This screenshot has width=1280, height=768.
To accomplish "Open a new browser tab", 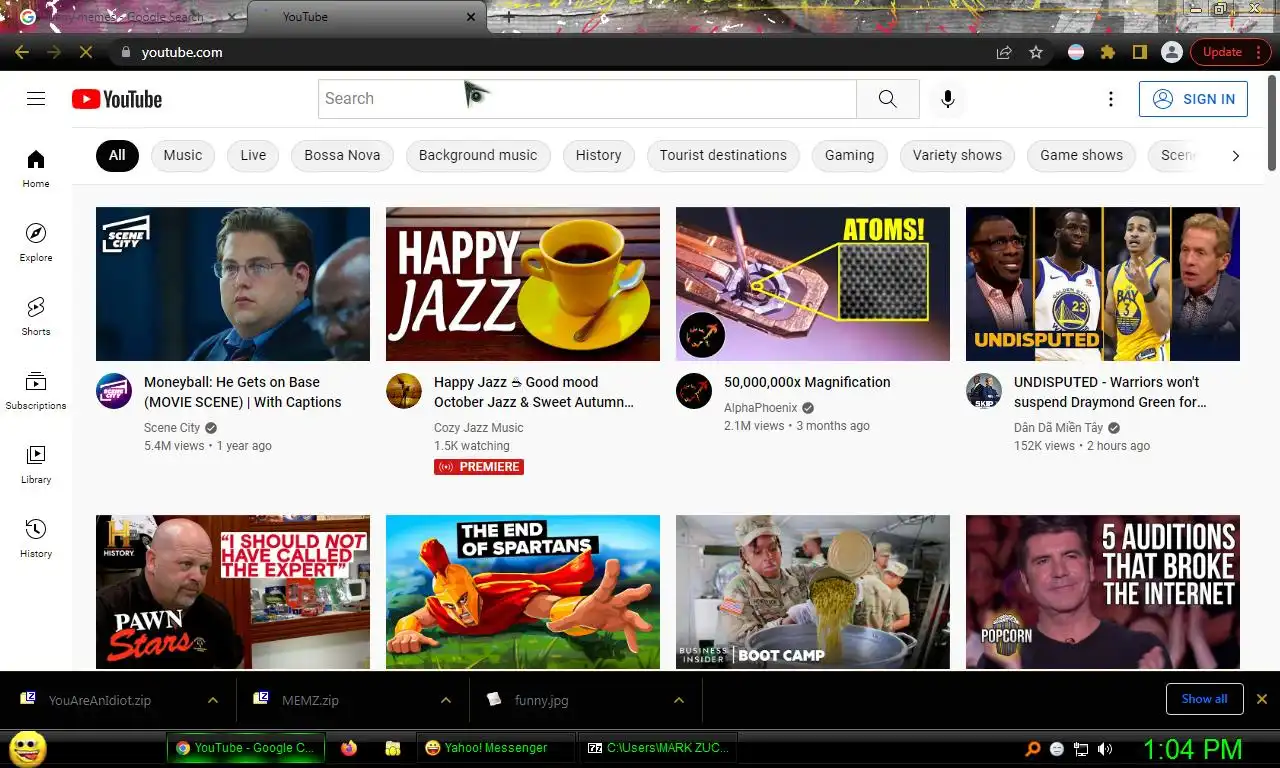I will tap(508, 17).
